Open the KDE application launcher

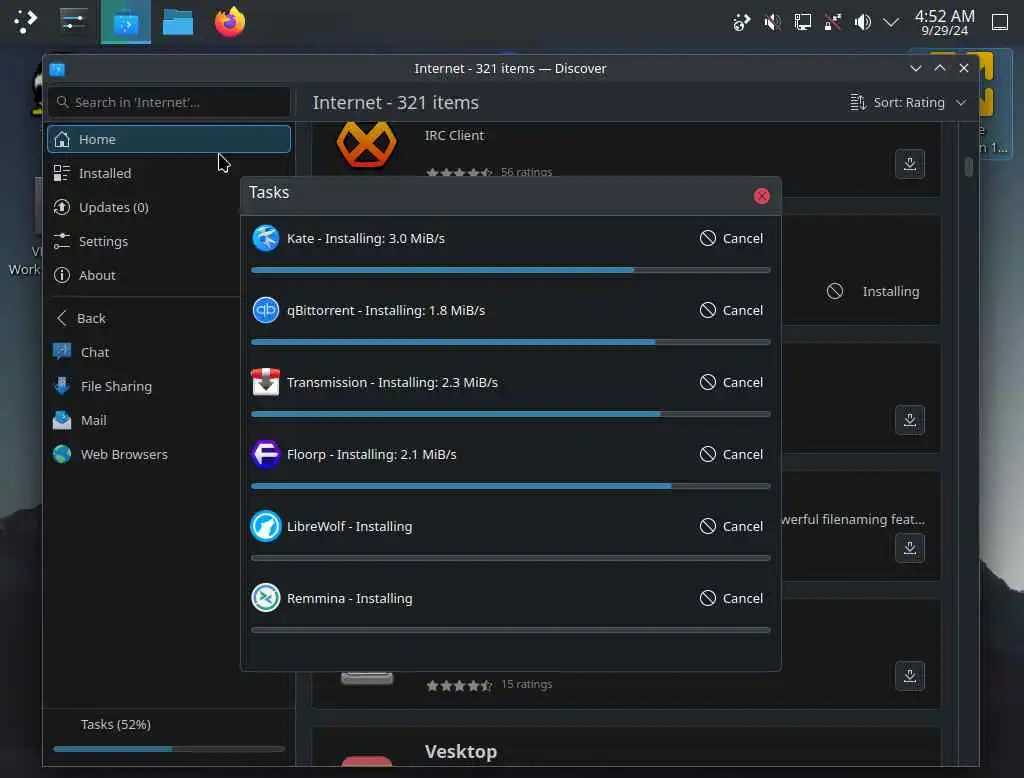click(25, 22)
